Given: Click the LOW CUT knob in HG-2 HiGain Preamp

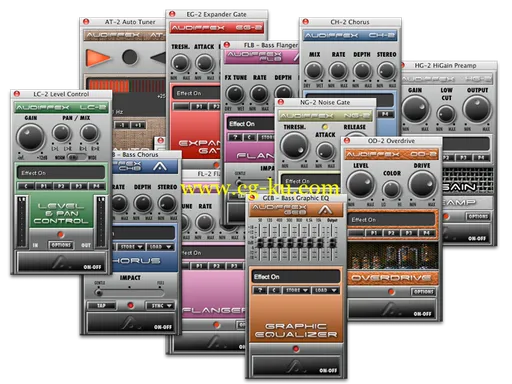Looking at the screenshot, I should 446,114.
